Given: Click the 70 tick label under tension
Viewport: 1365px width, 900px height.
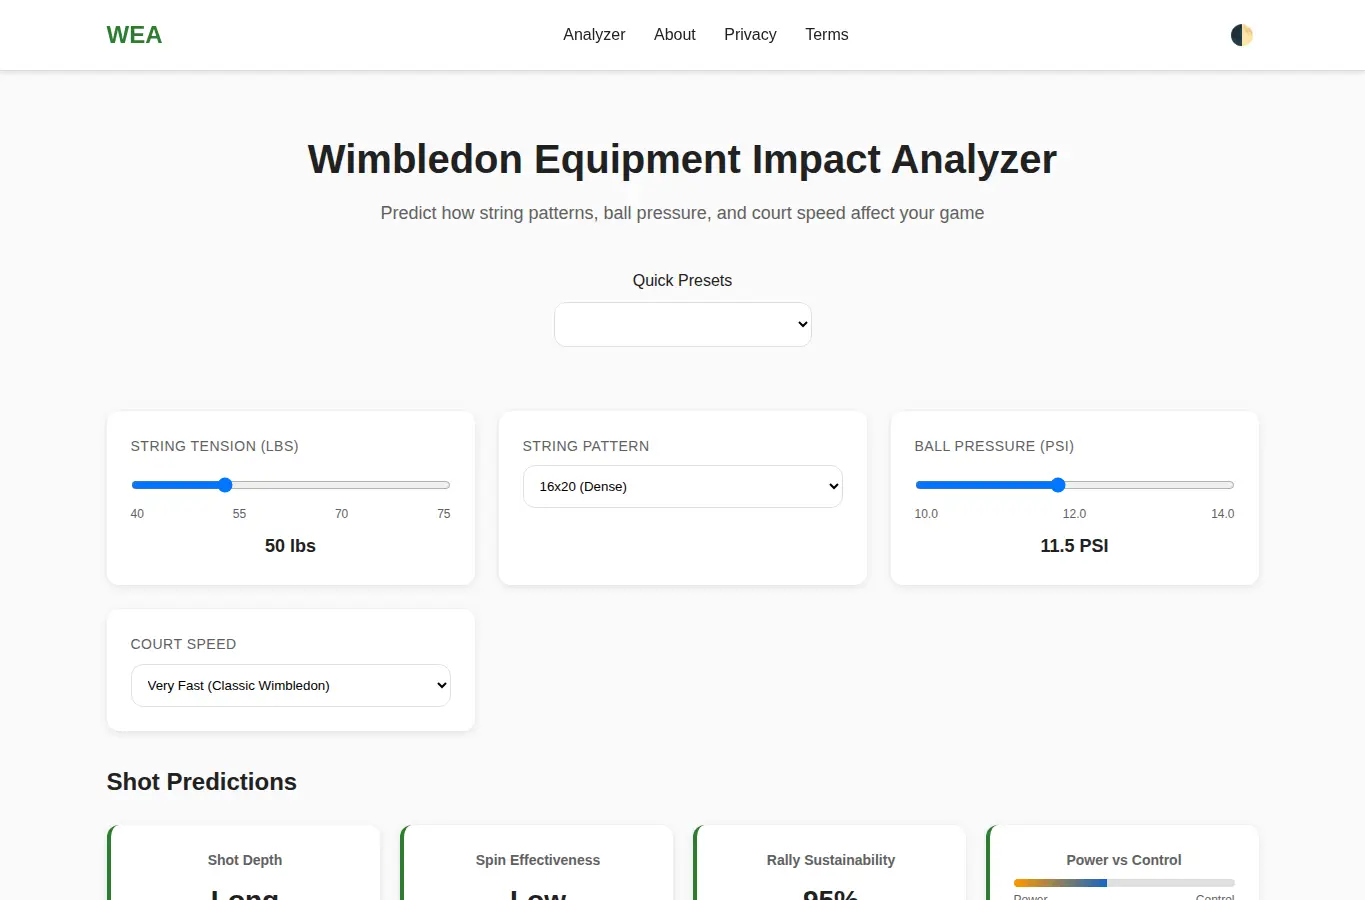Looking at the screenshot, I should tap(342, 514).
